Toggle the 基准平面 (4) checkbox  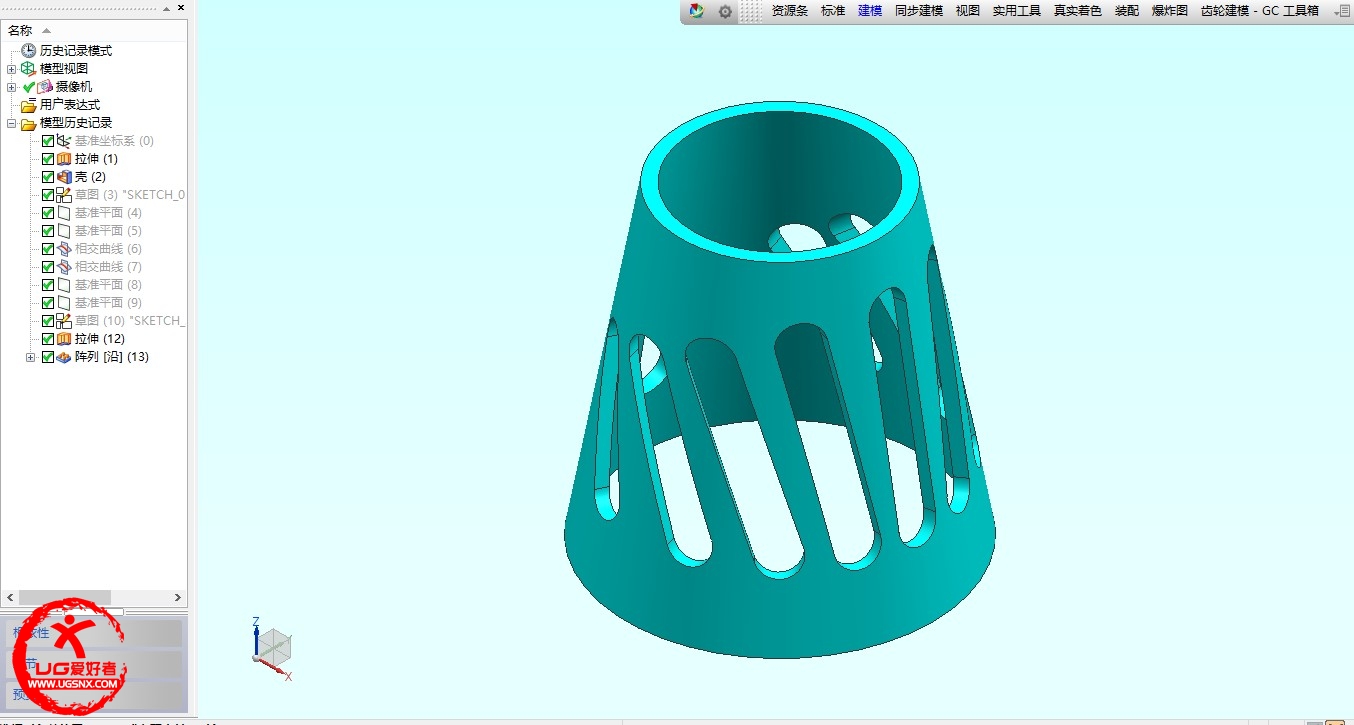pos(48,213)
